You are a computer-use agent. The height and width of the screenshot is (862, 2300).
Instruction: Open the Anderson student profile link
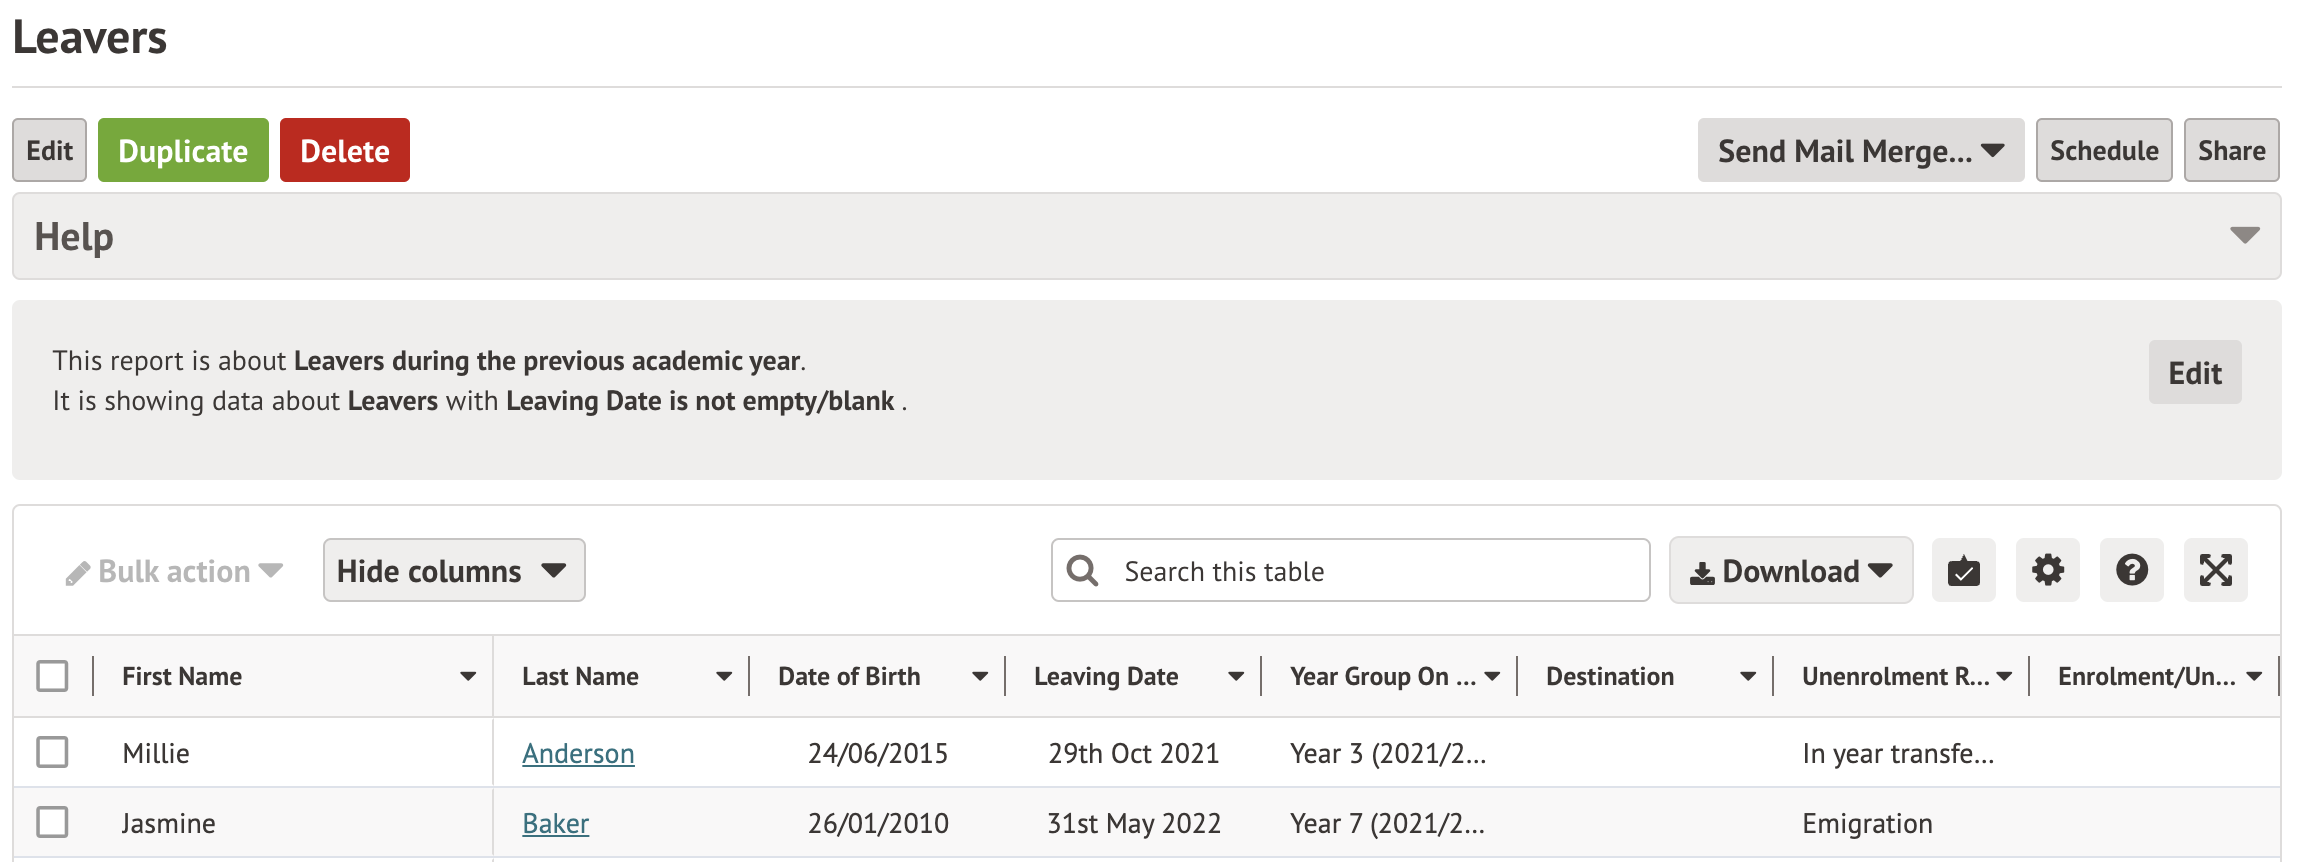point(578,753)
